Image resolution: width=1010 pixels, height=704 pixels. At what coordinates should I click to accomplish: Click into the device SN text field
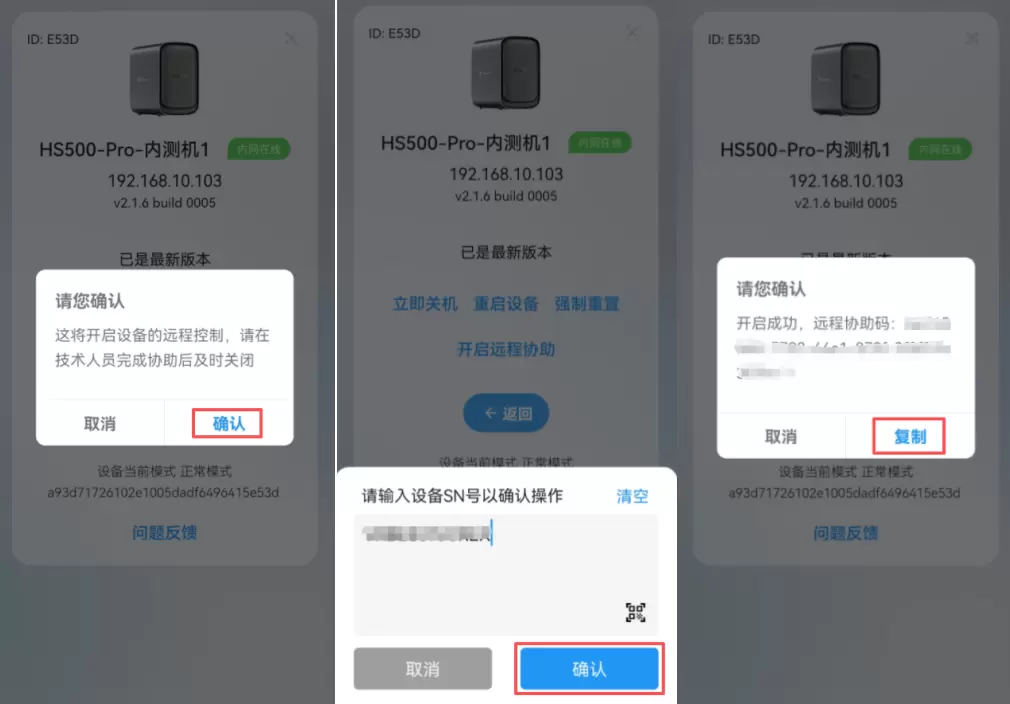506,575
